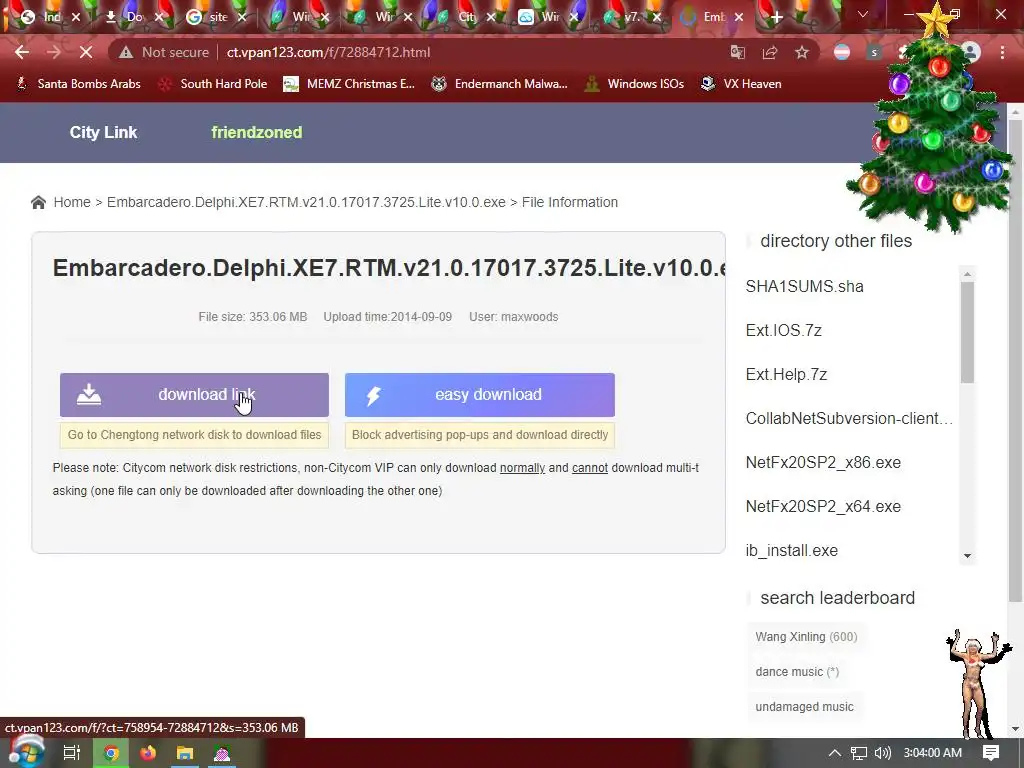Click the home icon in breadcrumb
This screenshot has width=1024, height=768.
click(39, 202)
